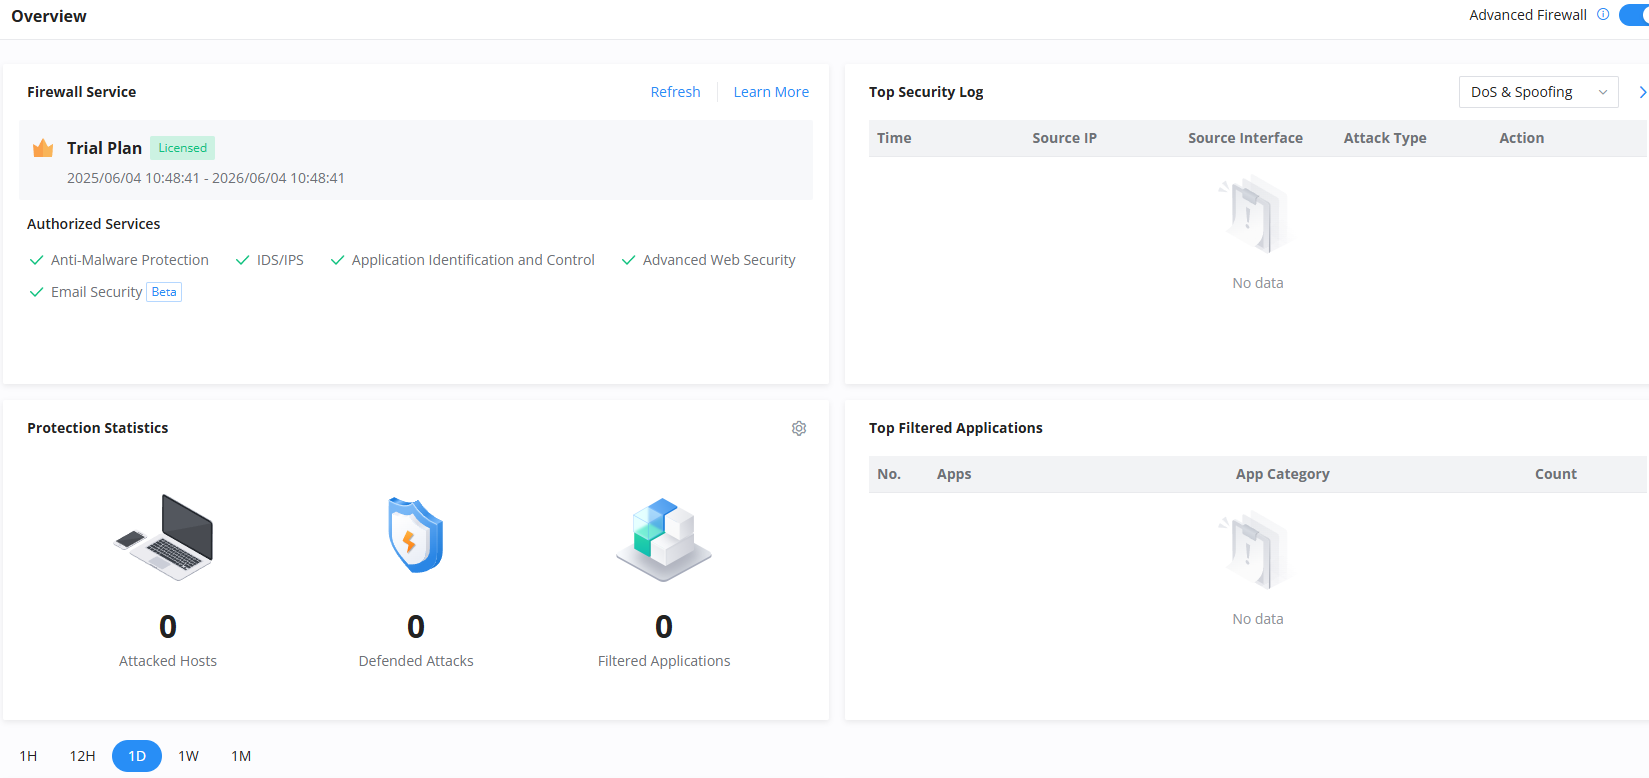Open full Top Security Log arrow

[1642, 92]
